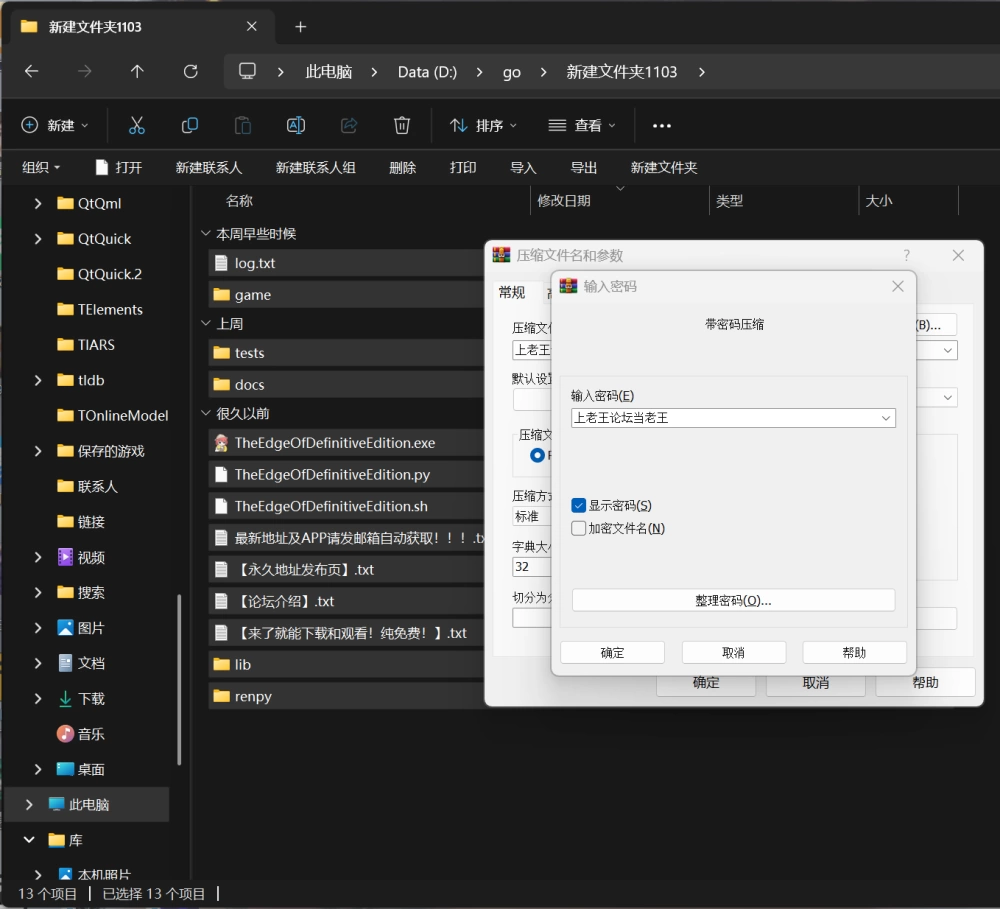Close the 输入密码 dialog
This screenshot has width=1000, height=909.
click(x=898, y=286)
